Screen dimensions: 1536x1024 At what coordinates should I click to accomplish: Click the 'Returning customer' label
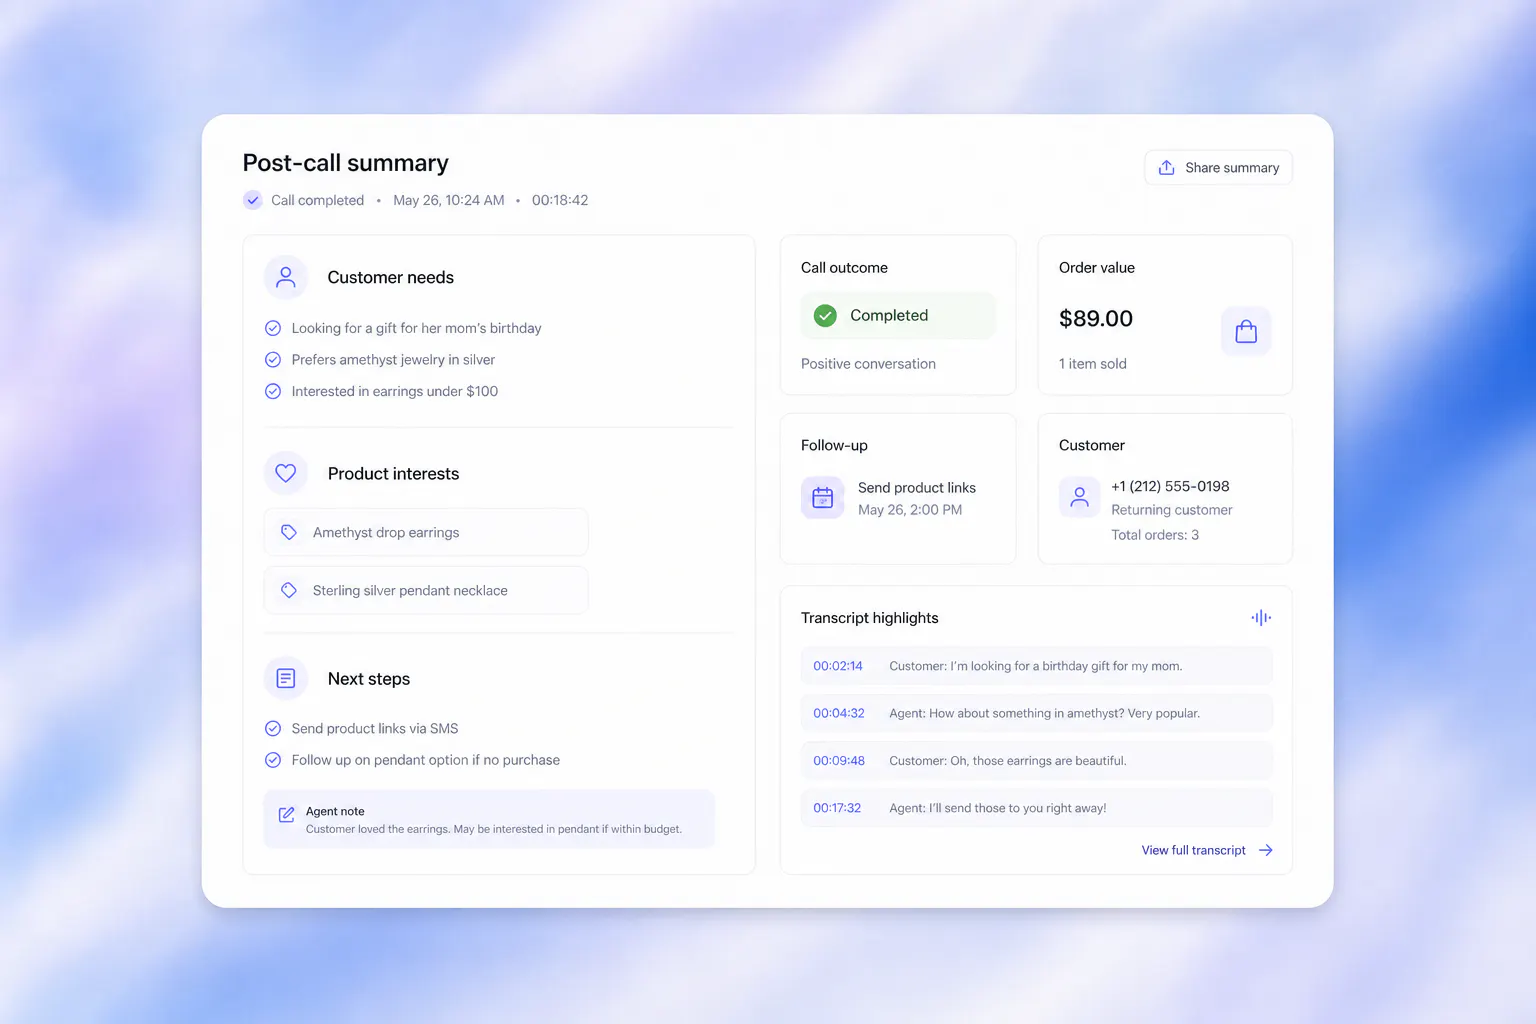click(x=1172, y=510)
